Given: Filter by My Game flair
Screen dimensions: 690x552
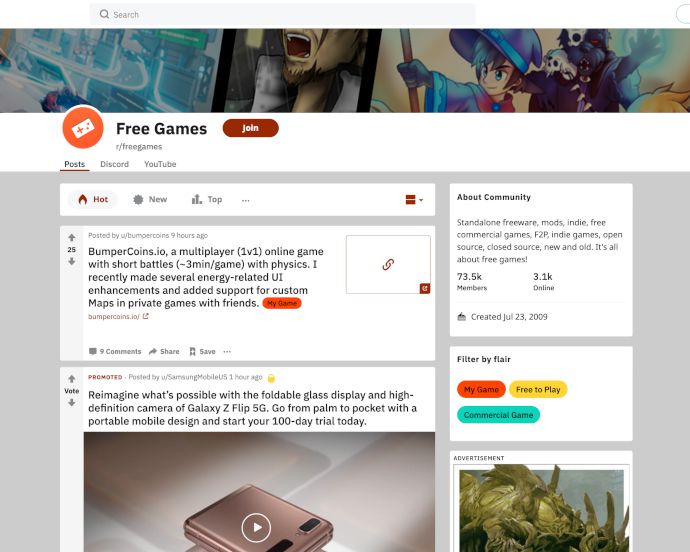Looking at the screenshot, I should (481, 389).
